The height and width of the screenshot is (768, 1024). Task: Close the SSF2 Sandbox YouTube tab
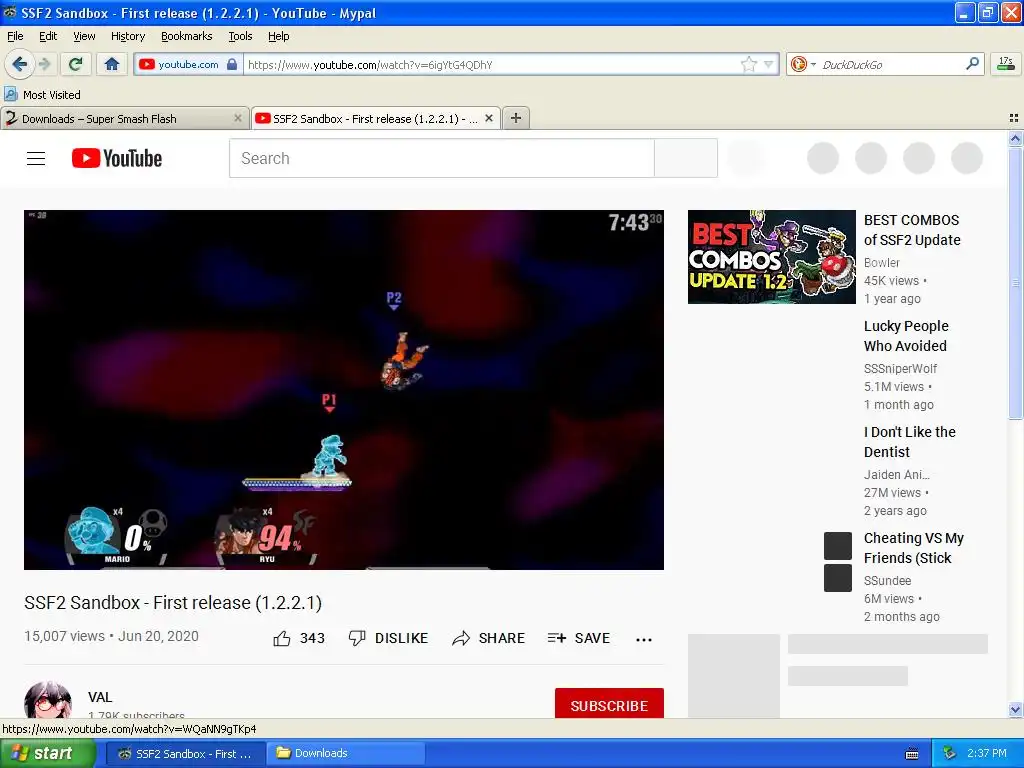tap(488, 118)
